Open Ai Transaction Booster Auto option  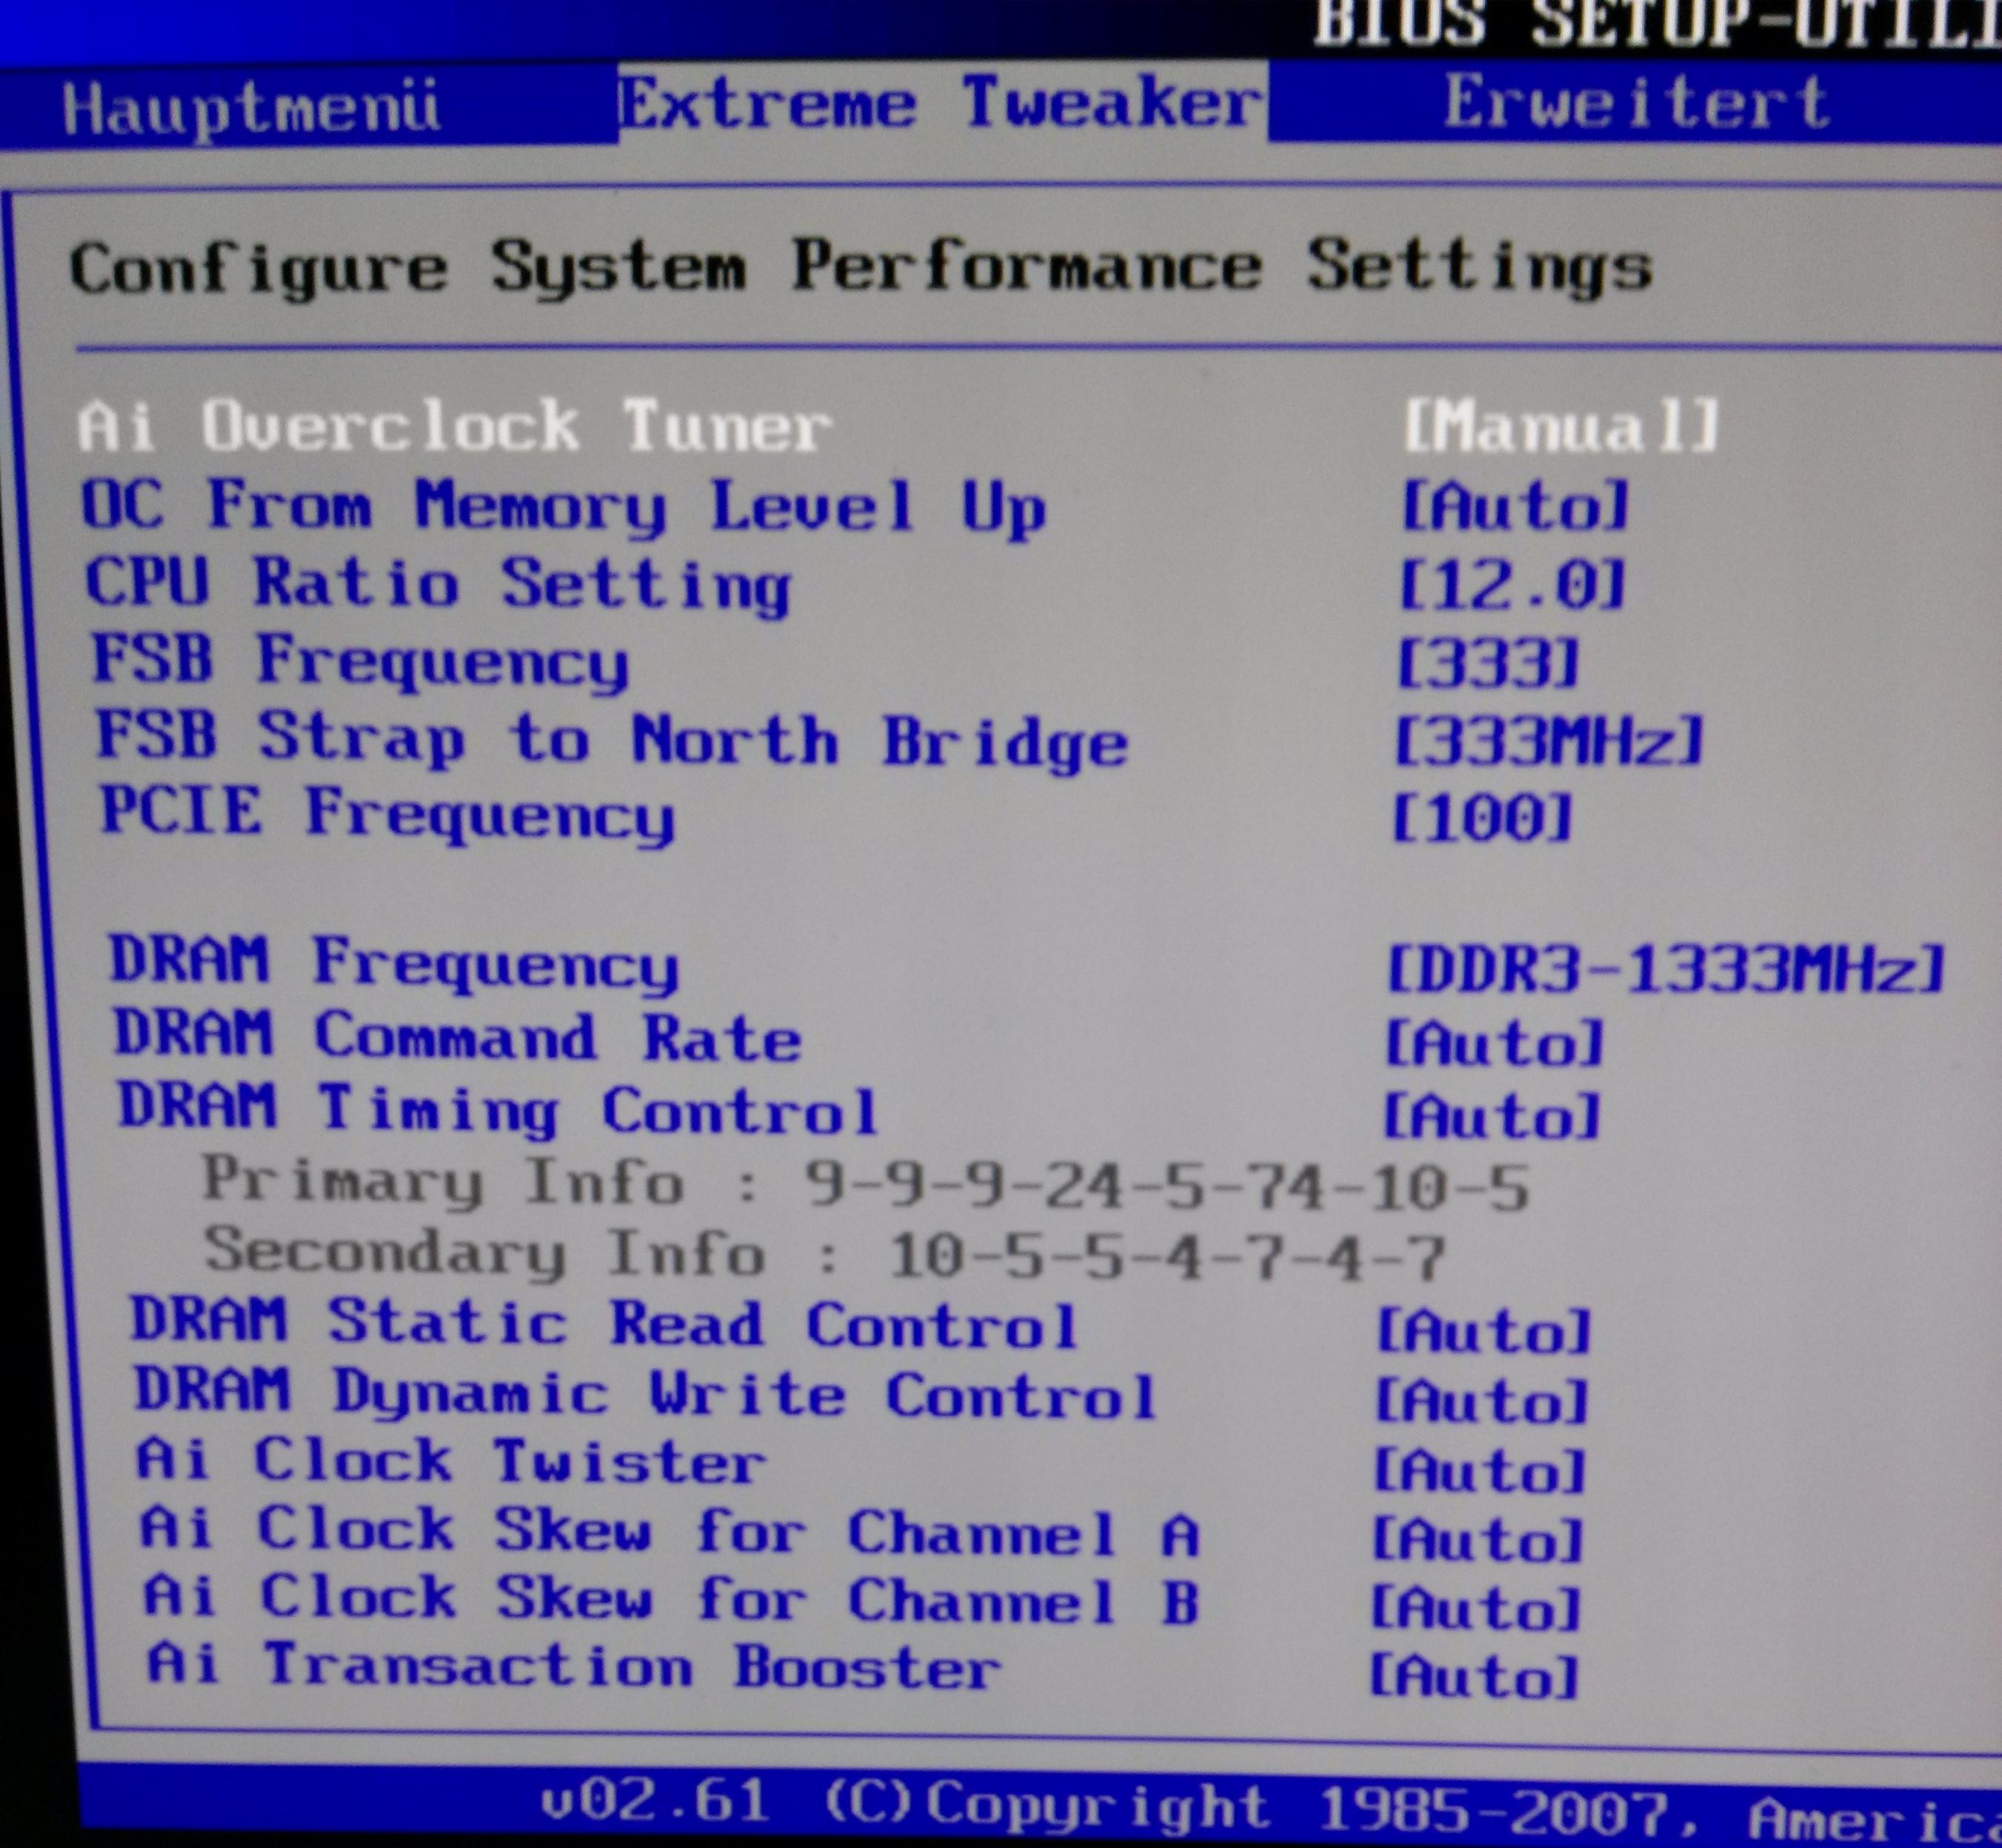click(1473, 1677)
